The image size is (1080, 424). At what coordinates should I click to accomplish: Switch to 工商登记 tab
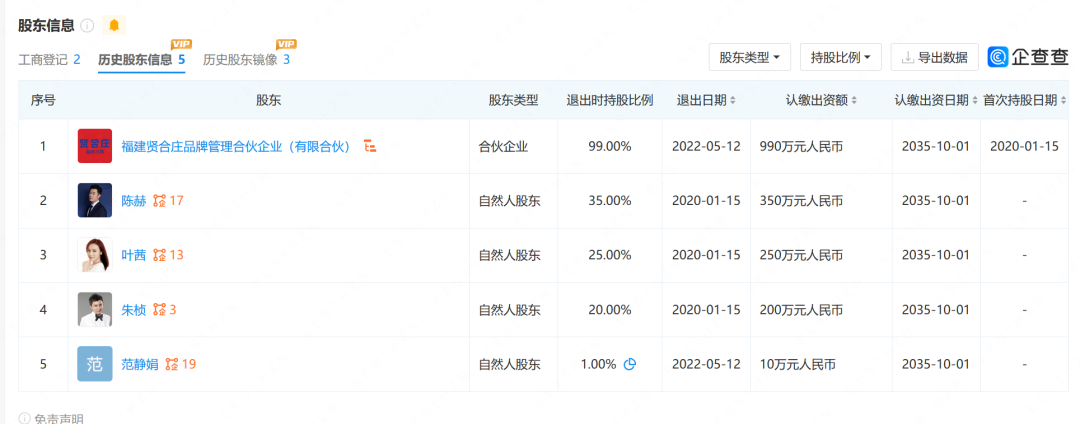coord(49,60)
